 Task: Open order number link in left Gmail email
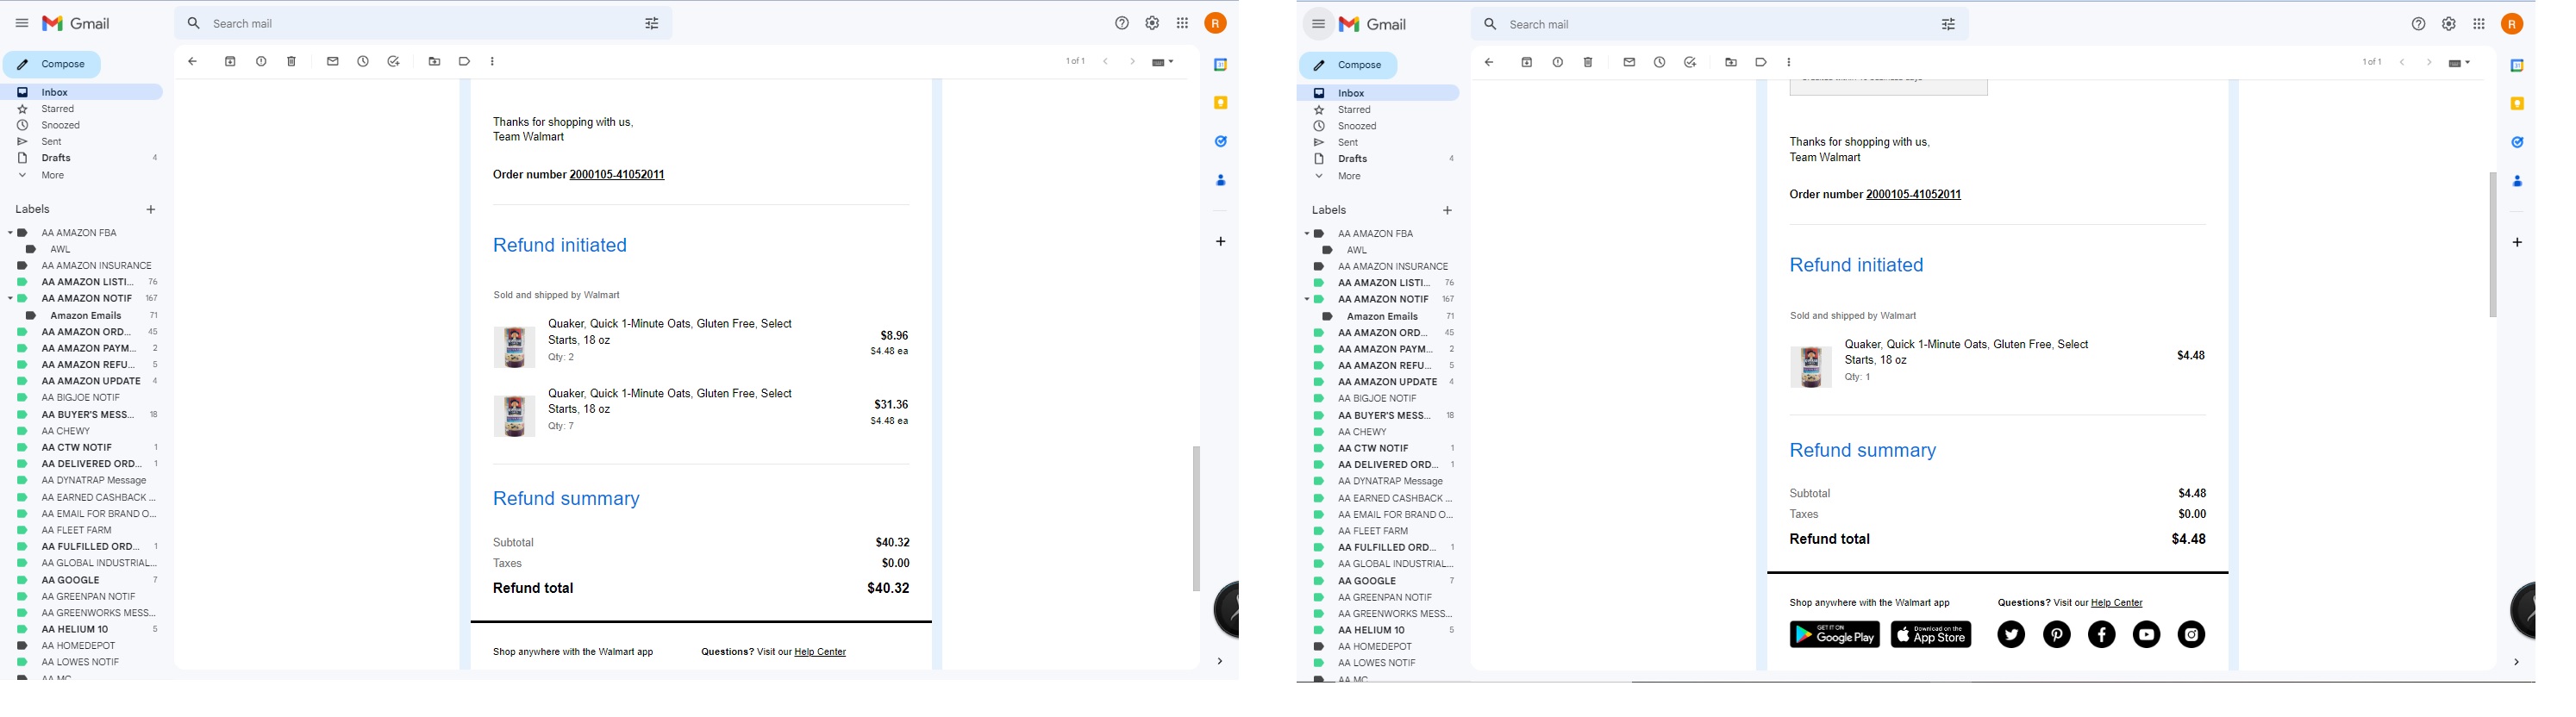pyautogui.click(x=617, y=175)
